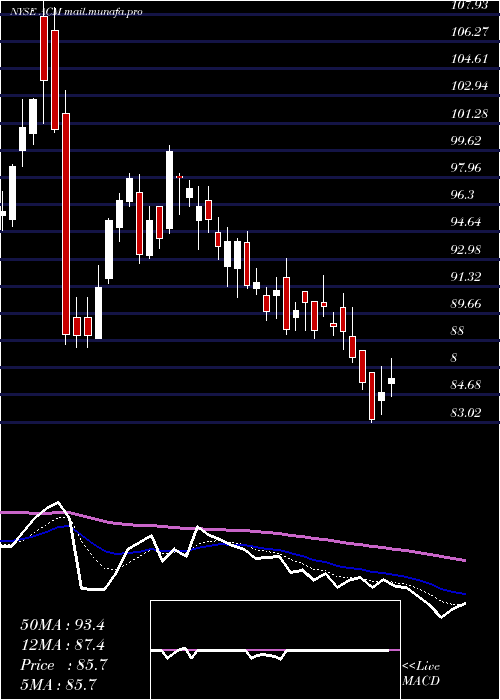
Task: Click the 97.96 price axis label
Action: coord(467,168)
